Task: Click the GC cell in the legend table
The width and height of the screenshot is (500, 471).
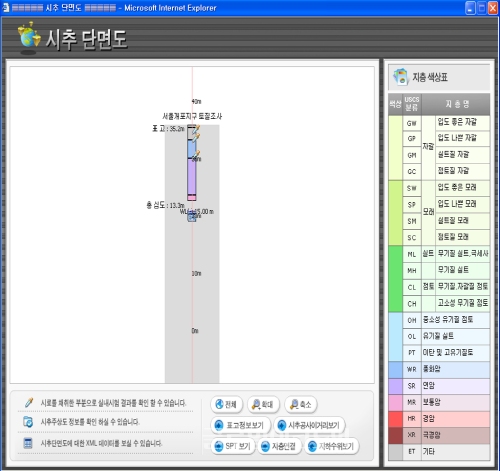Action: click(412, 171)
